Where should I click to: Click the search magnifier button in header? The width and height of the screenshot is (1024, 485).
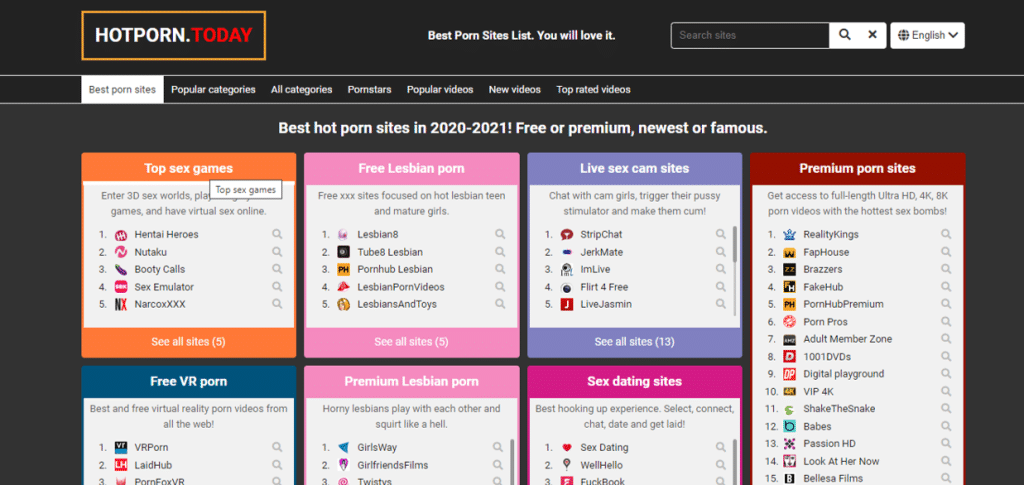click(844, 35)
